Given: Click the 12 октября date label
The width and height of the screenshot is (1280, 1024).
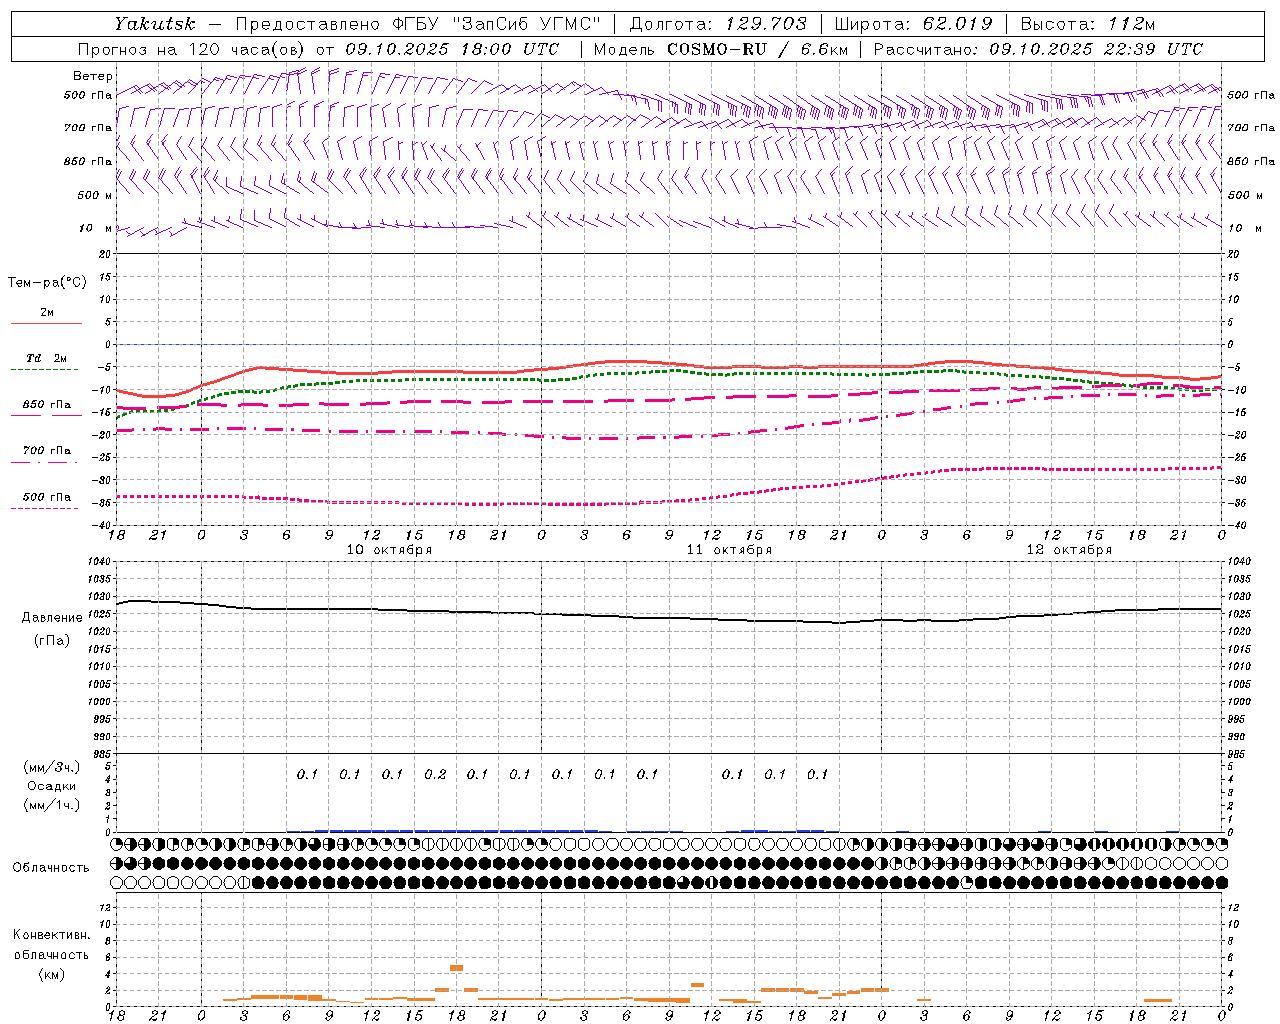Looking at the screenshot, I should pos(1069,550).
